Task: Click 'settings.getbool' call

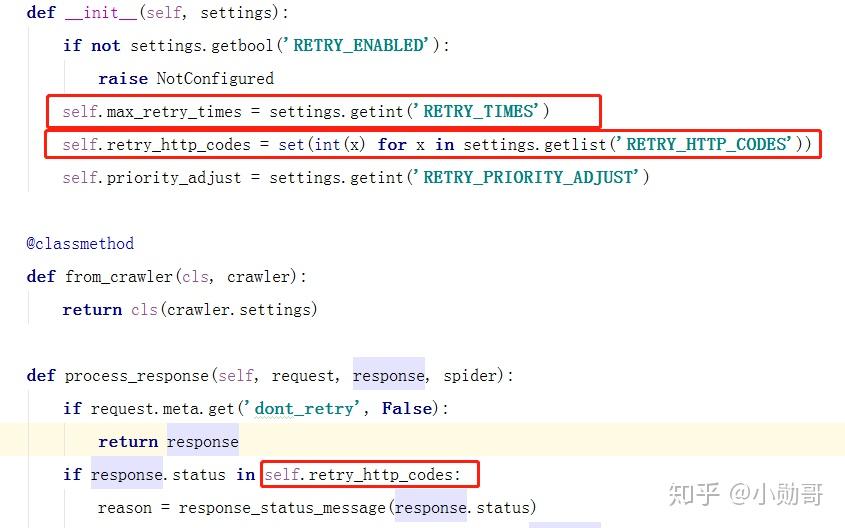Action: 202,45
